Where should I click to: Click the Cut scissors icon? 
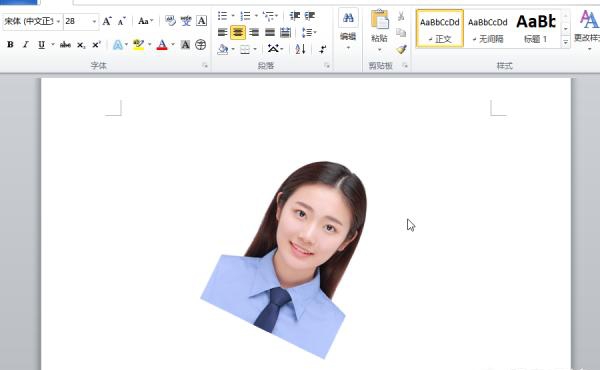point(401,16)
